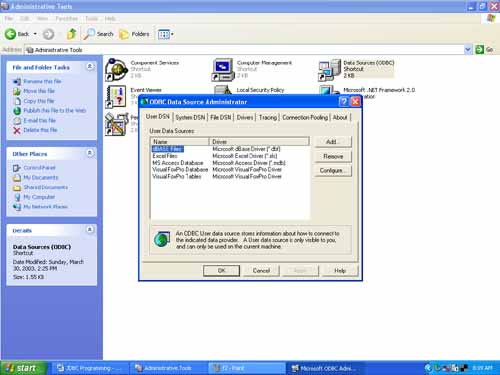Switch to the About tab
This screenshot has height=375, width=500.
pyautogui.click(x=340, y=117)
